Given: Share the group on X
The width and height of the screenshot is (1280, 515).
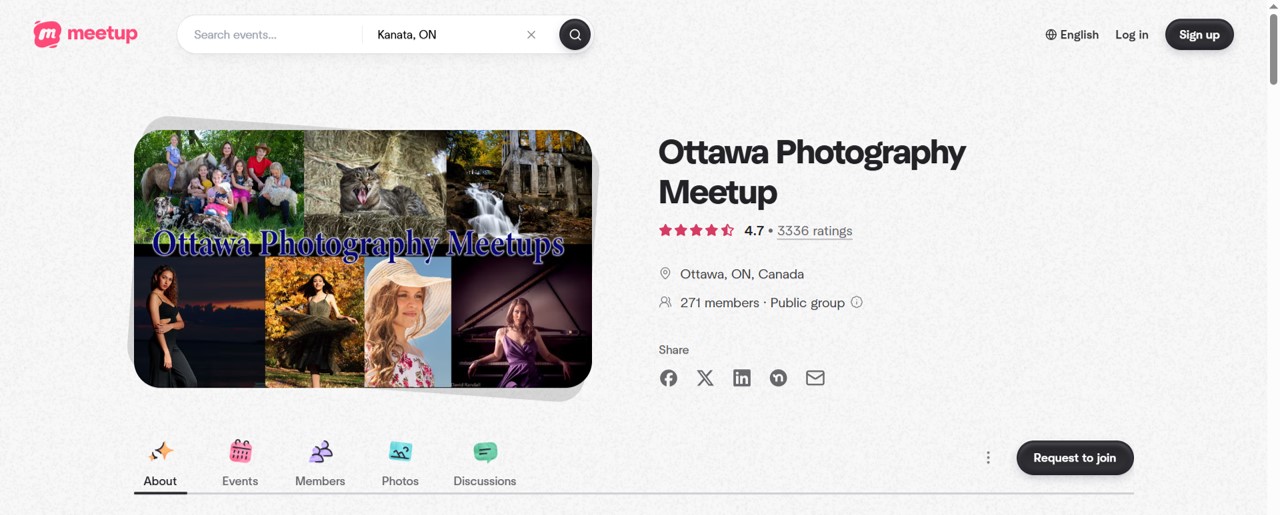Looking at the screenshot, I should pyautogui.click(x=705, y=378).
